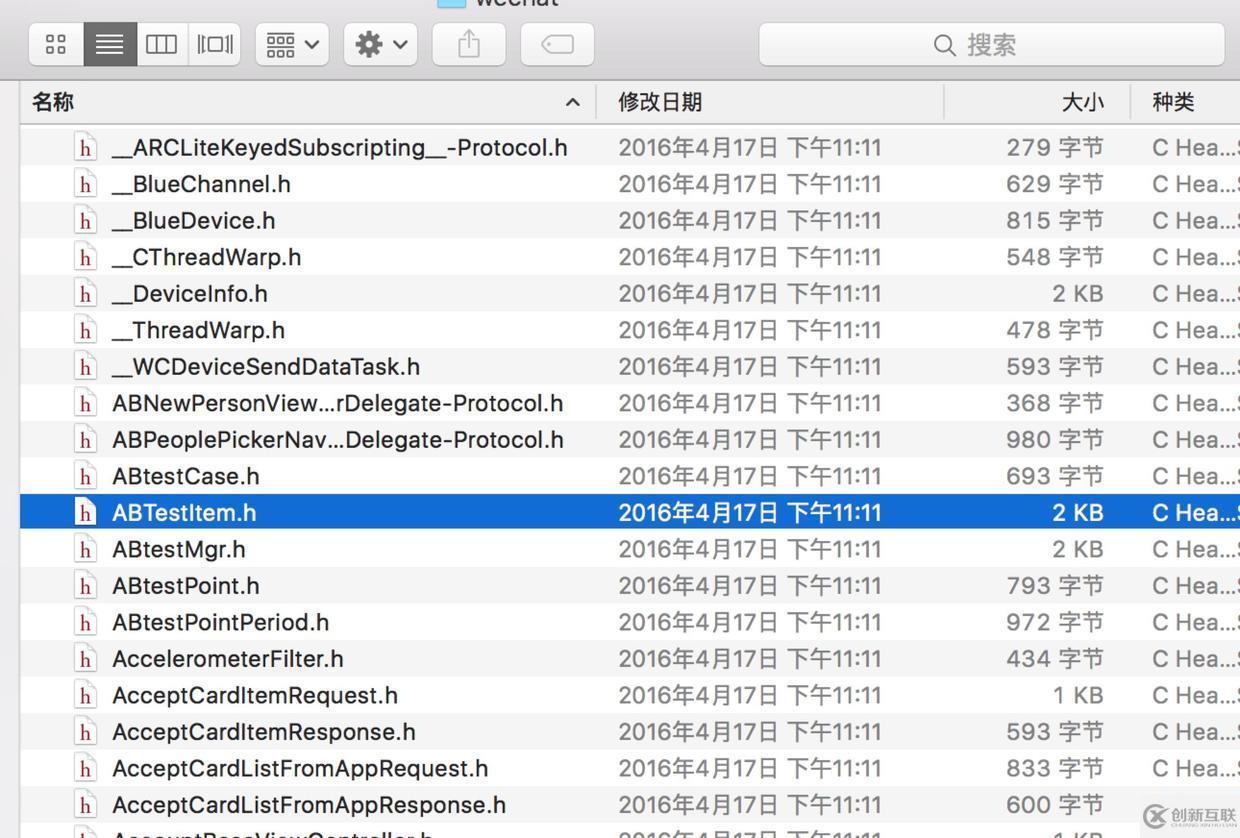Viewport: 1240px width, 838px height.
Task: Click the header file icon of AcceptCardItemRequest.h
Action: pyautogui.click(x=86, y=695)
